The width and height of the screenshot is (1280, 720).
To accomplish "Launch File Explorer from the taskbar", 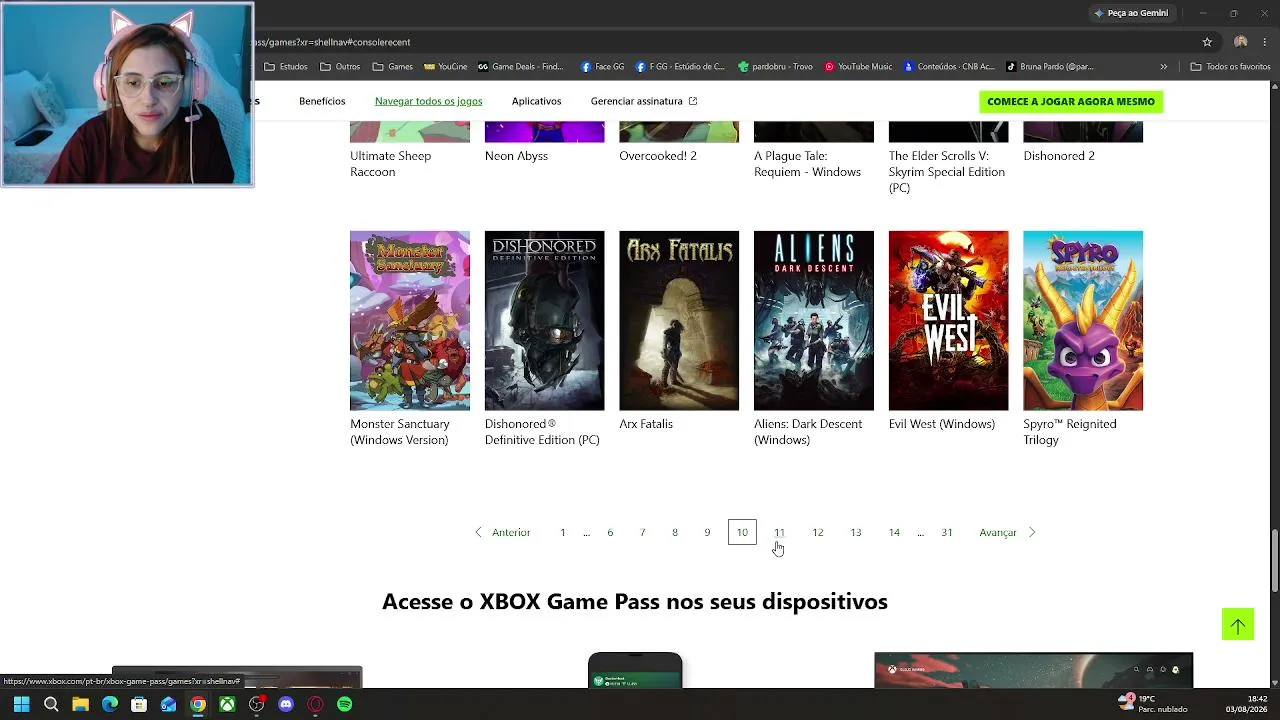I will click(80, 704).
